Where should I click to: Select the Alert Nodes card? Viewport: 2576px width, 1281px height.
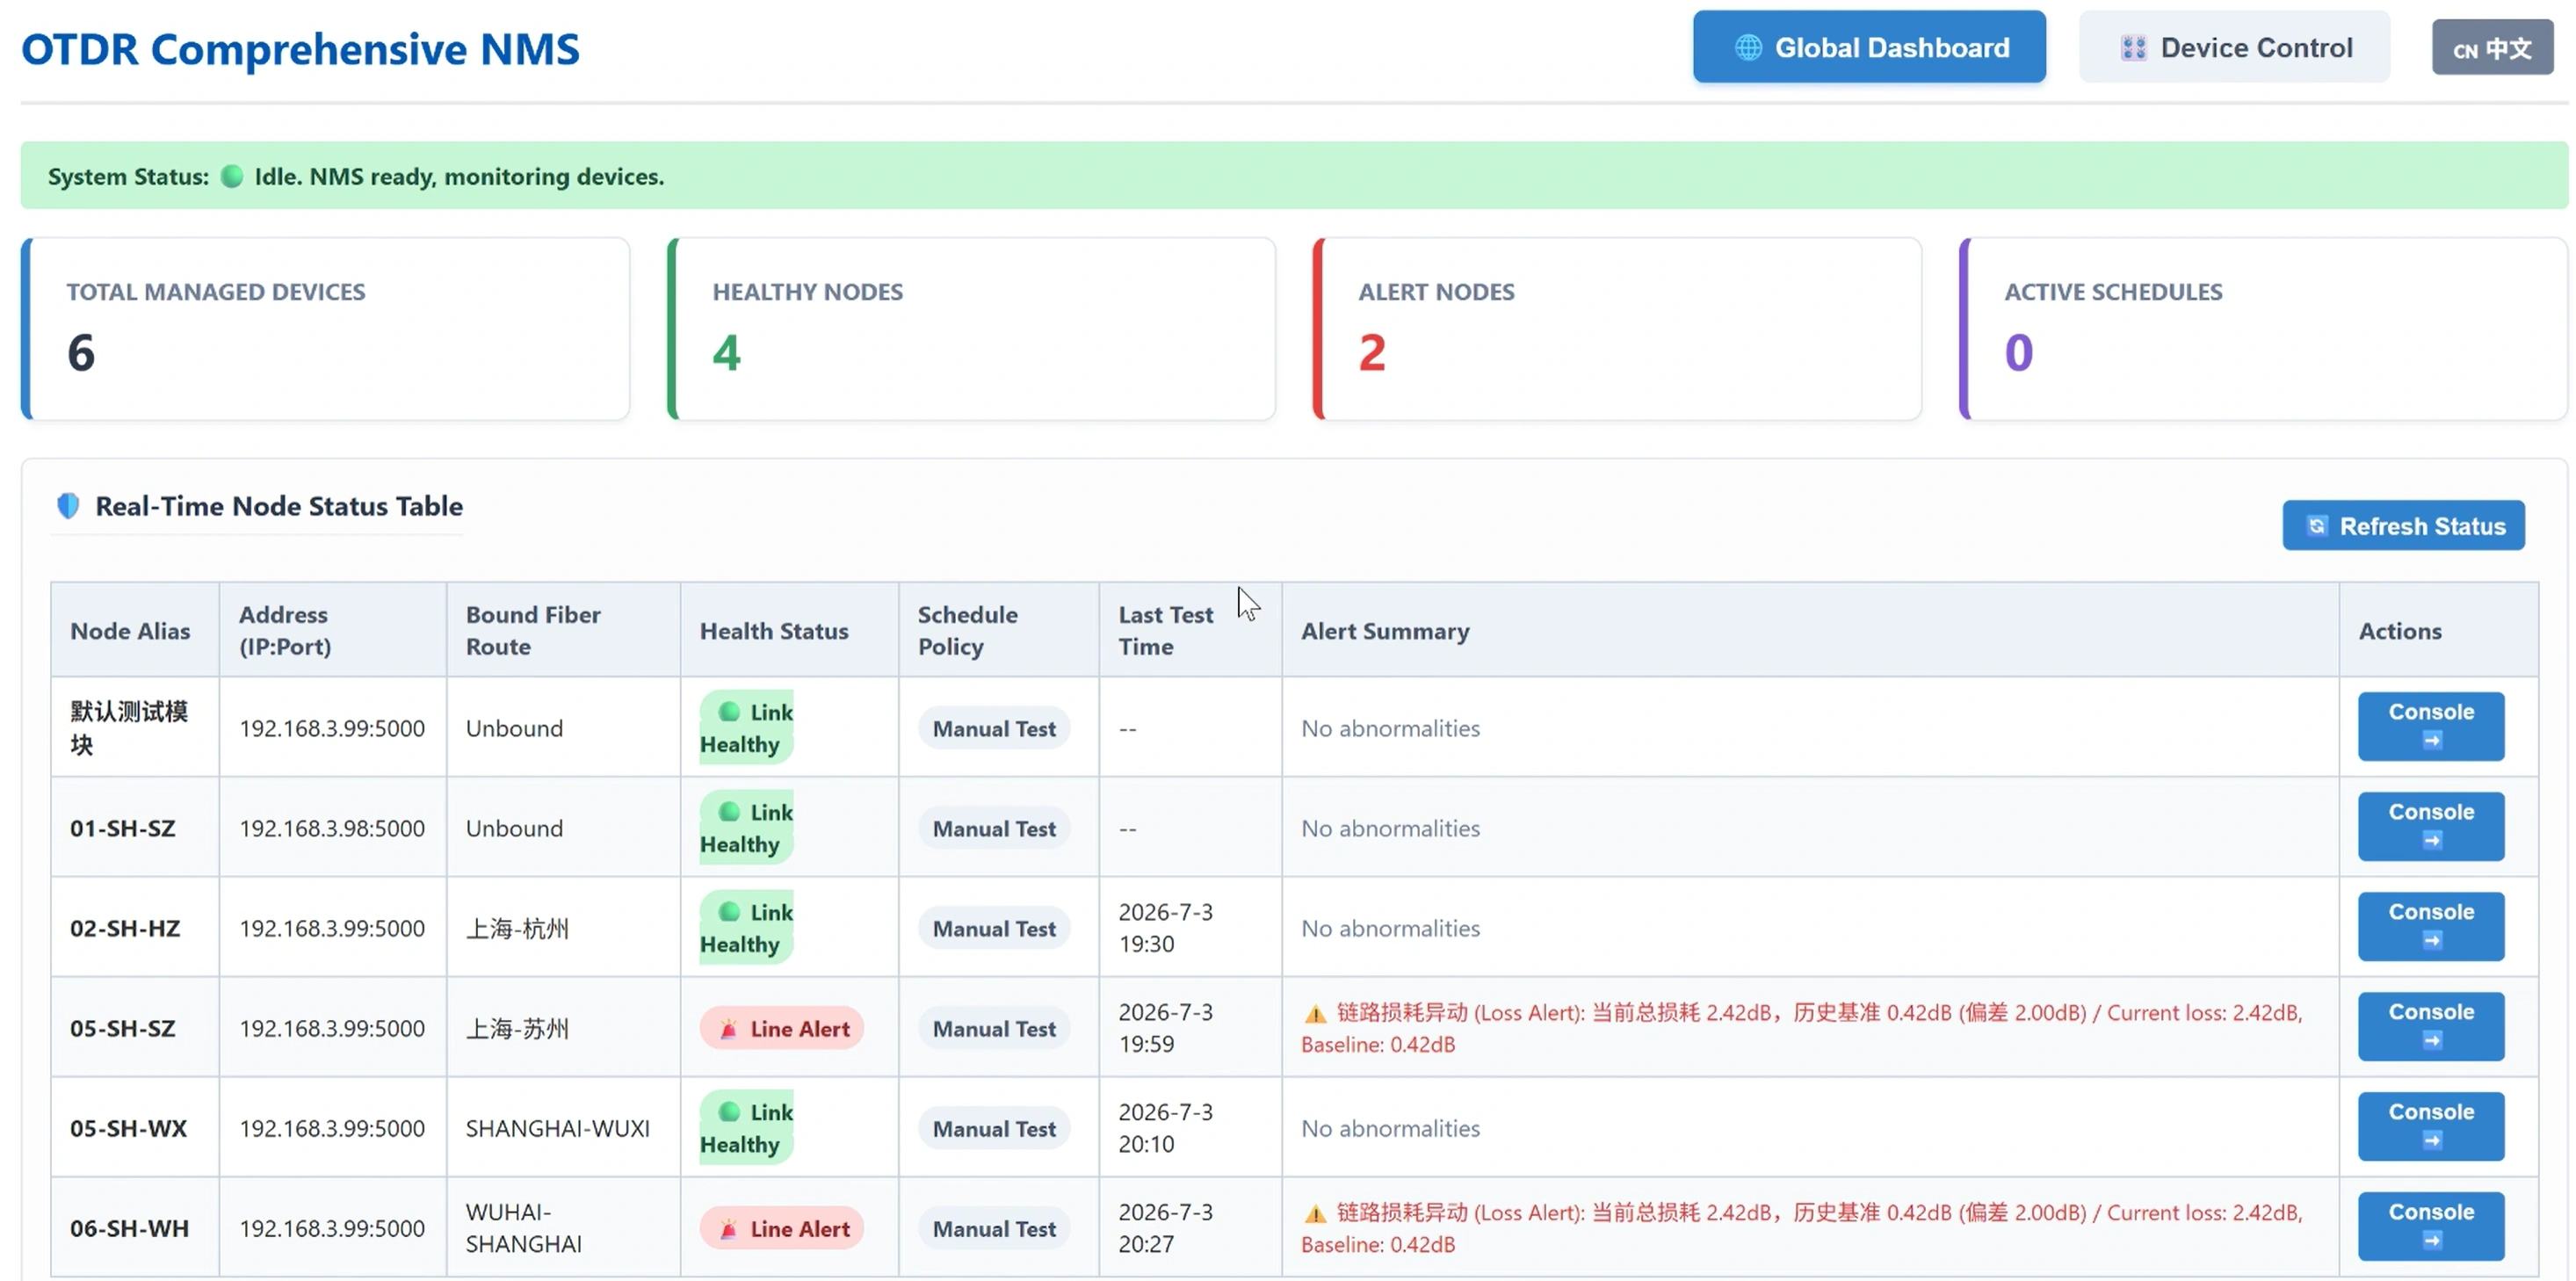(x=1617, y=329)
